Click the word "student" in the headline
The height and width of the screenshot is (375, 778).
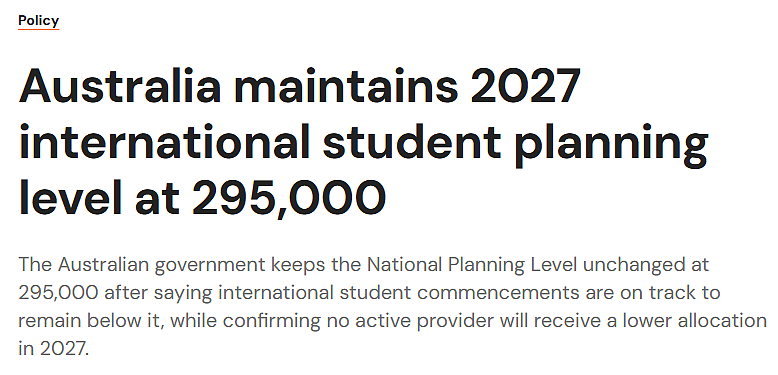coord(413,141)
